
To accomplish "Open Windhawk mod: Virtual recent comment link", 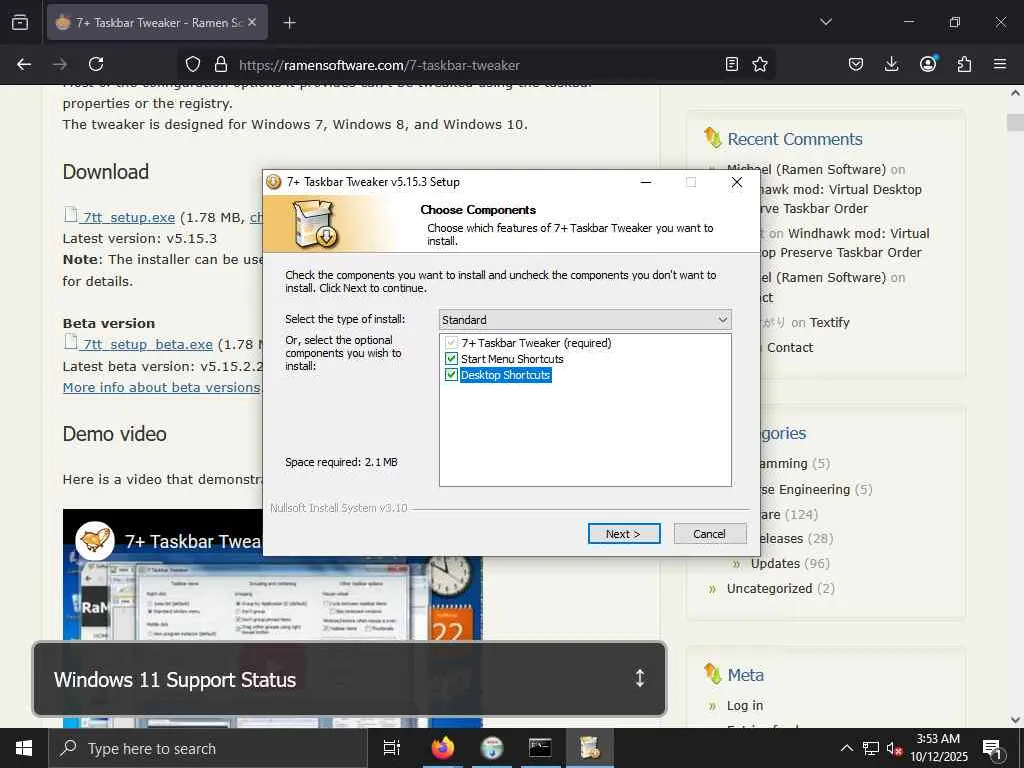I will [x=858, y=233].
